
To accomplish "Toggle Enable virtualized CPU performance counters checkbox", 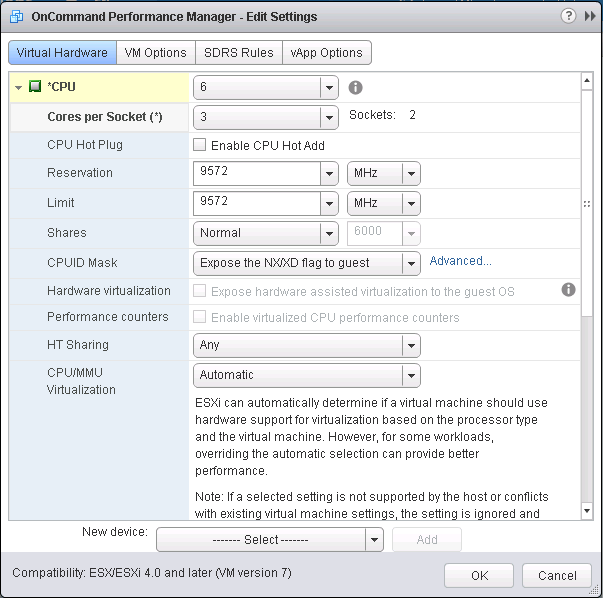I will pyautogui.click(x=199, y=317).
